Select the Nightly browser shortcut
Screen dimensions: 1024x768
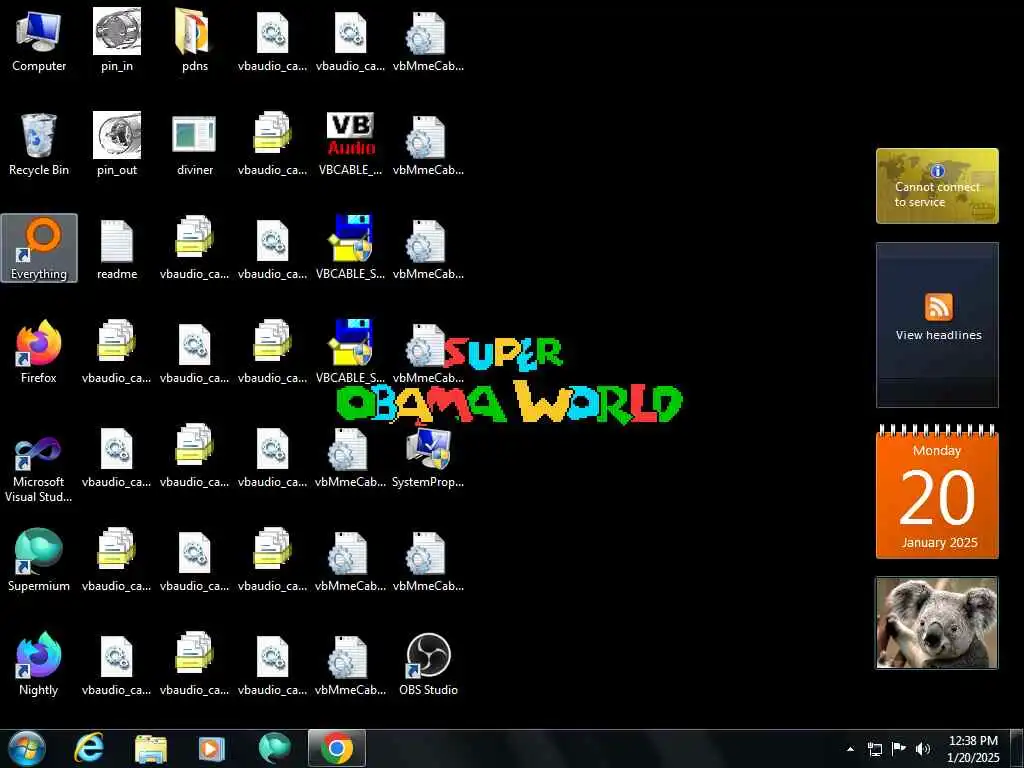[39, 664]
